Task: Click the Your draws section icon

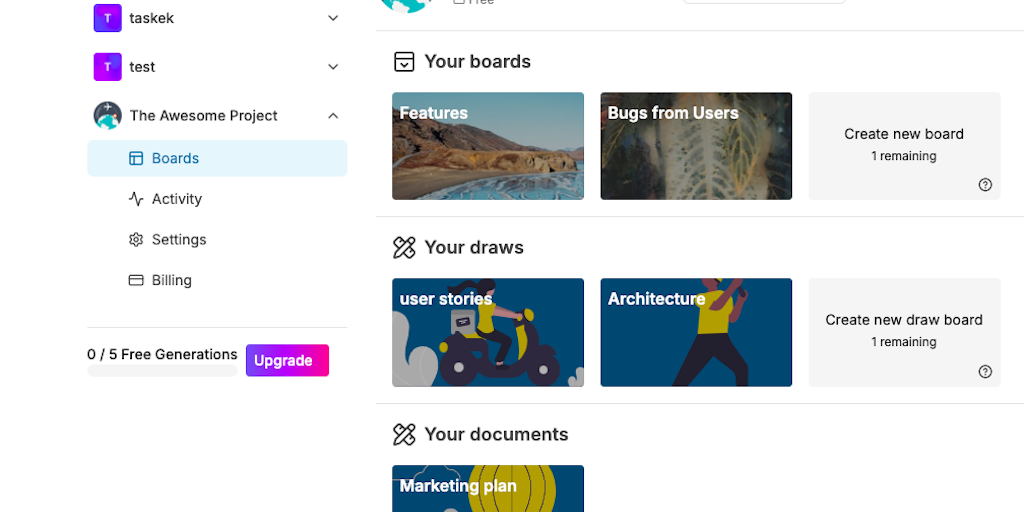Action: tap(404, 248)
